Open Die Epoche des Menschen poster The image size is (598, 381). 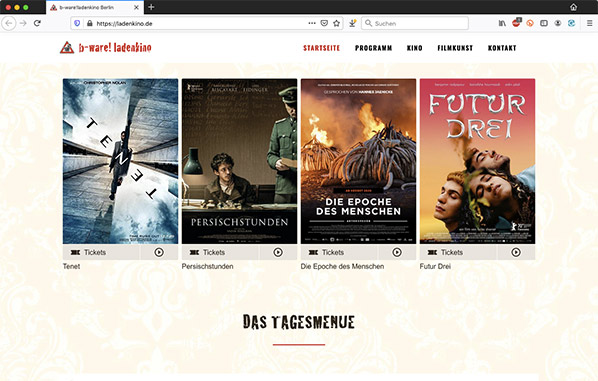point(358,161)
